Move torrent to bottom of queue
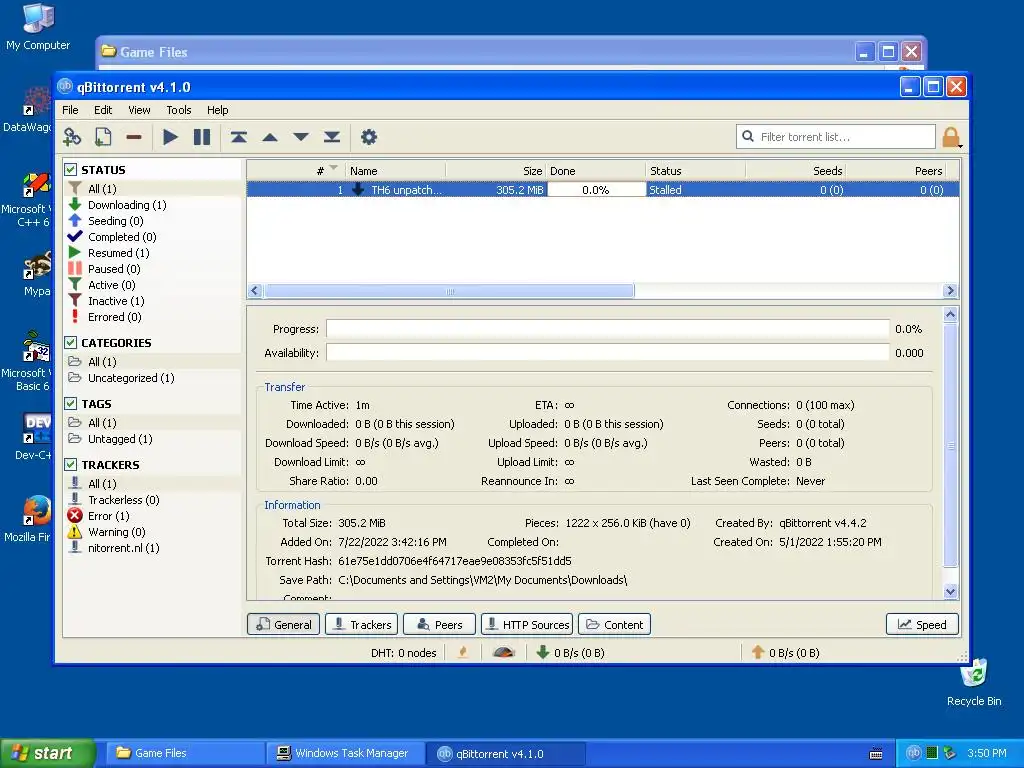Viewport: 1024px width, 768px height. point(332,137)
